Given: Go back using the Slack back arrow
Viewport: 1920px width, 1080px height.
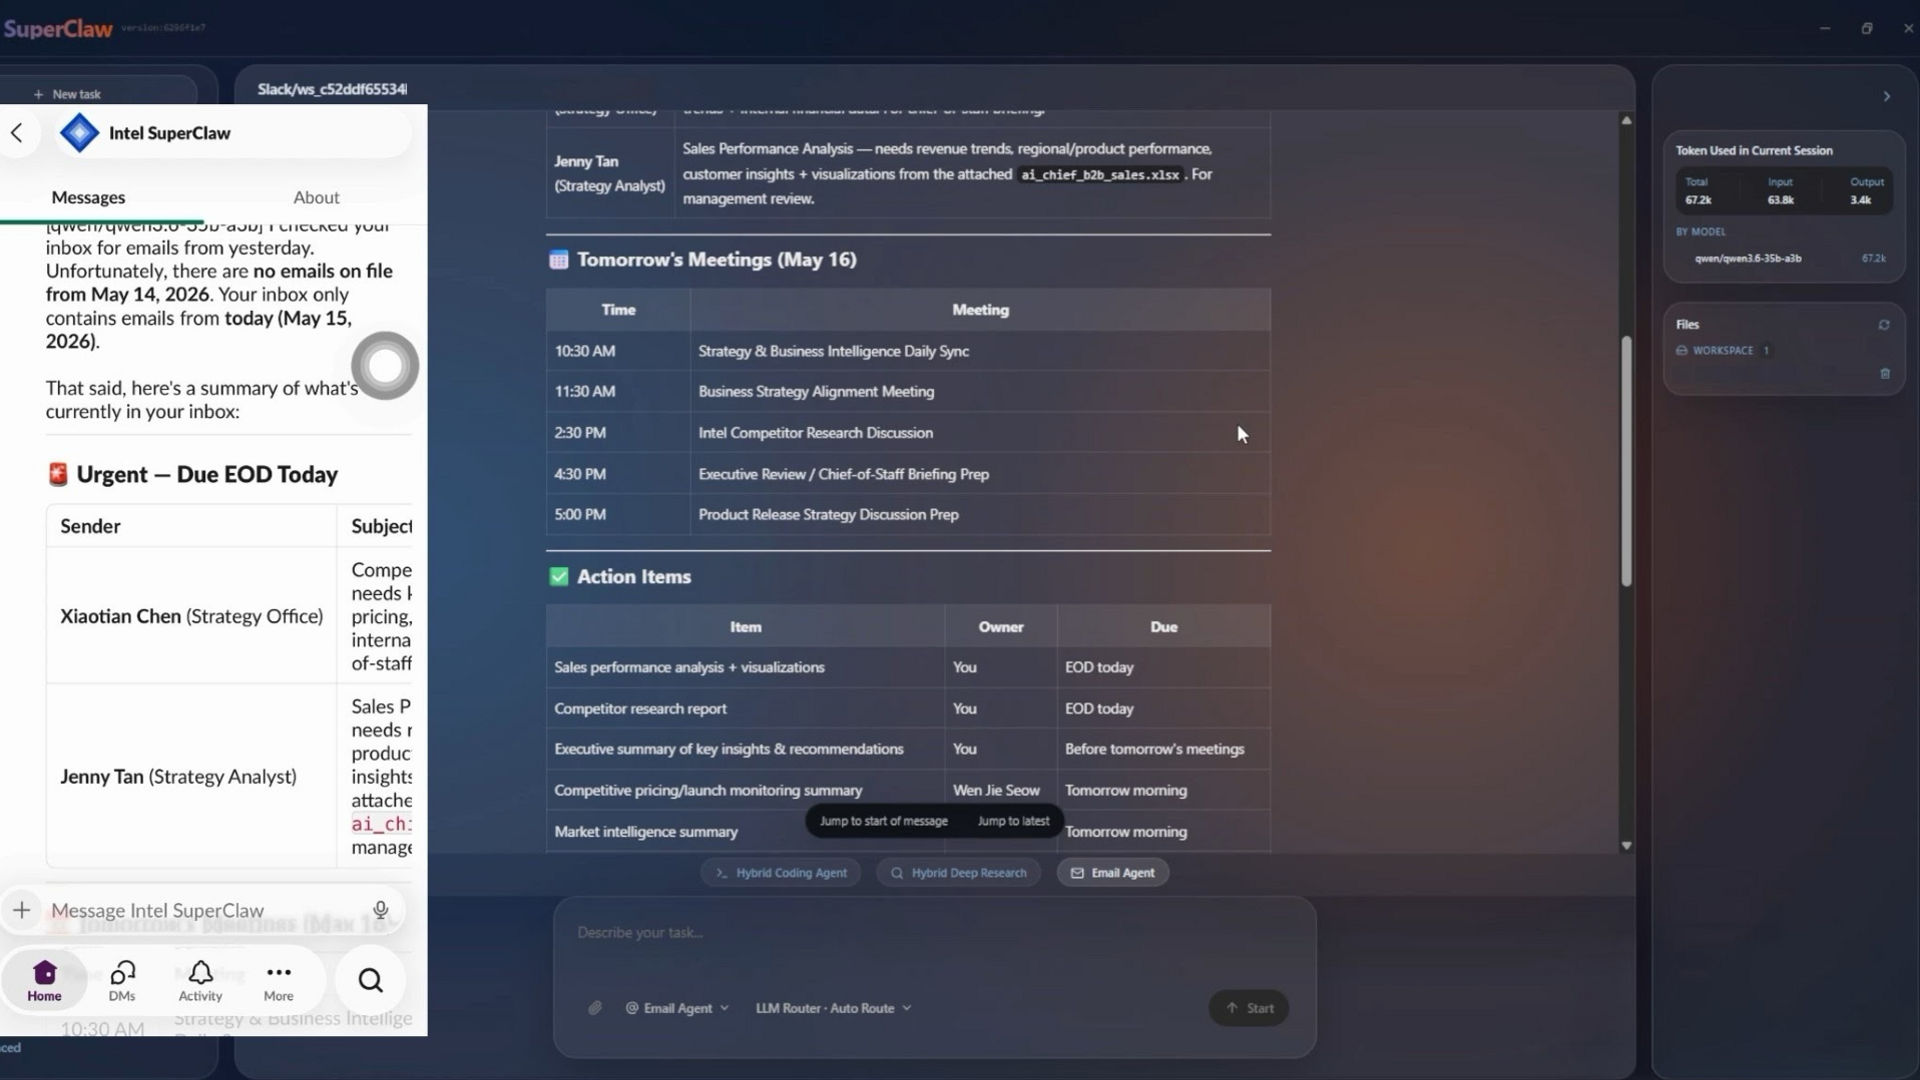Looking at the screenshot, I should pyautogui.click(x=17, y=133).
